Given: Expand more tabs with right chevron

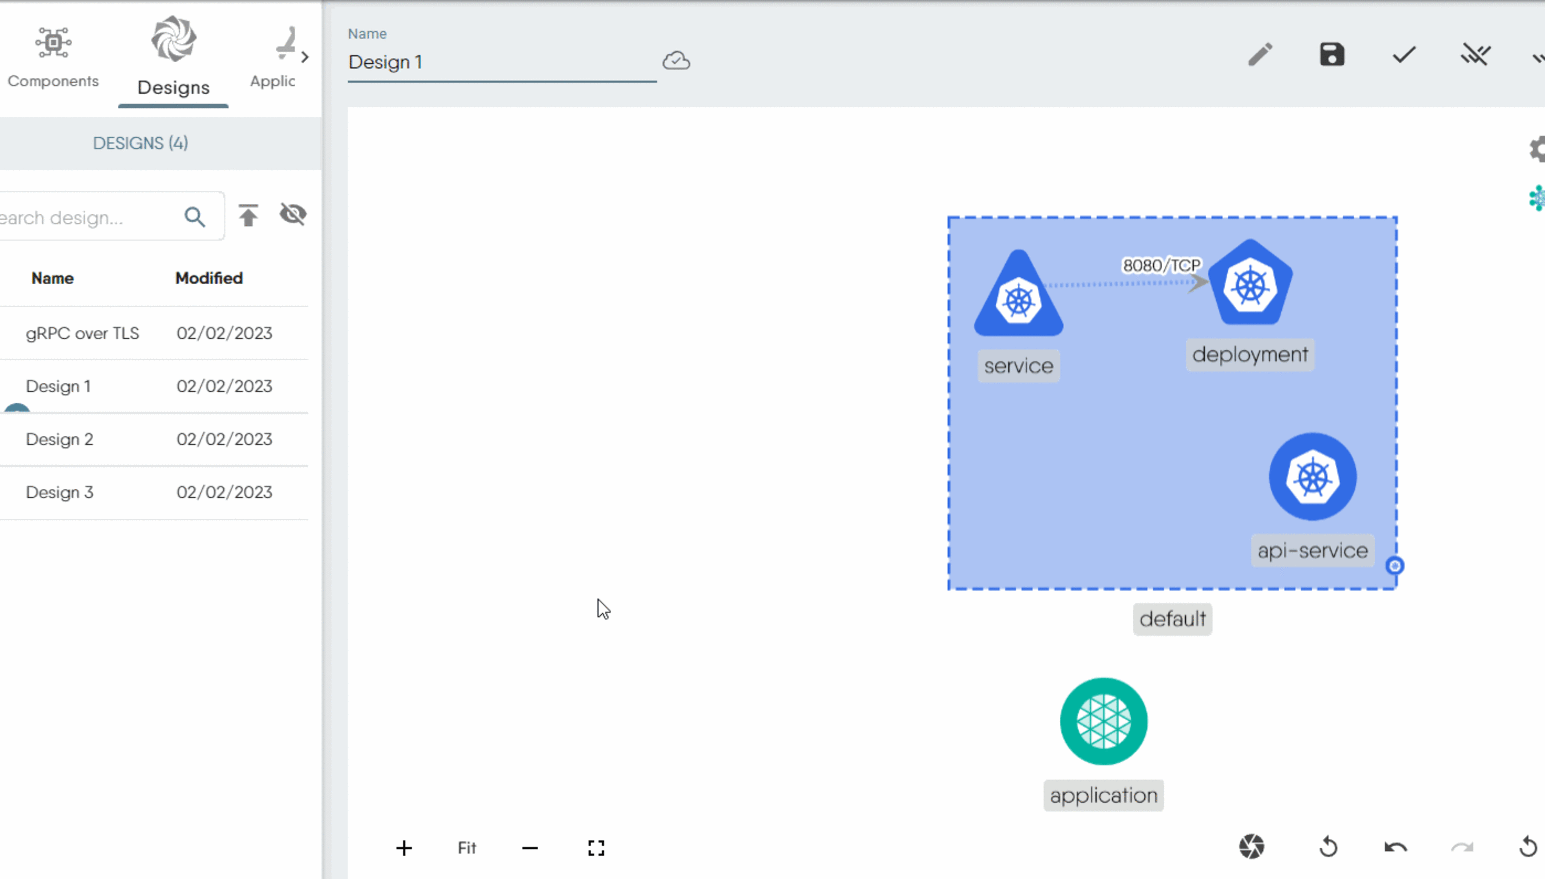Looking at the screenshot, I should click(305, 57).
